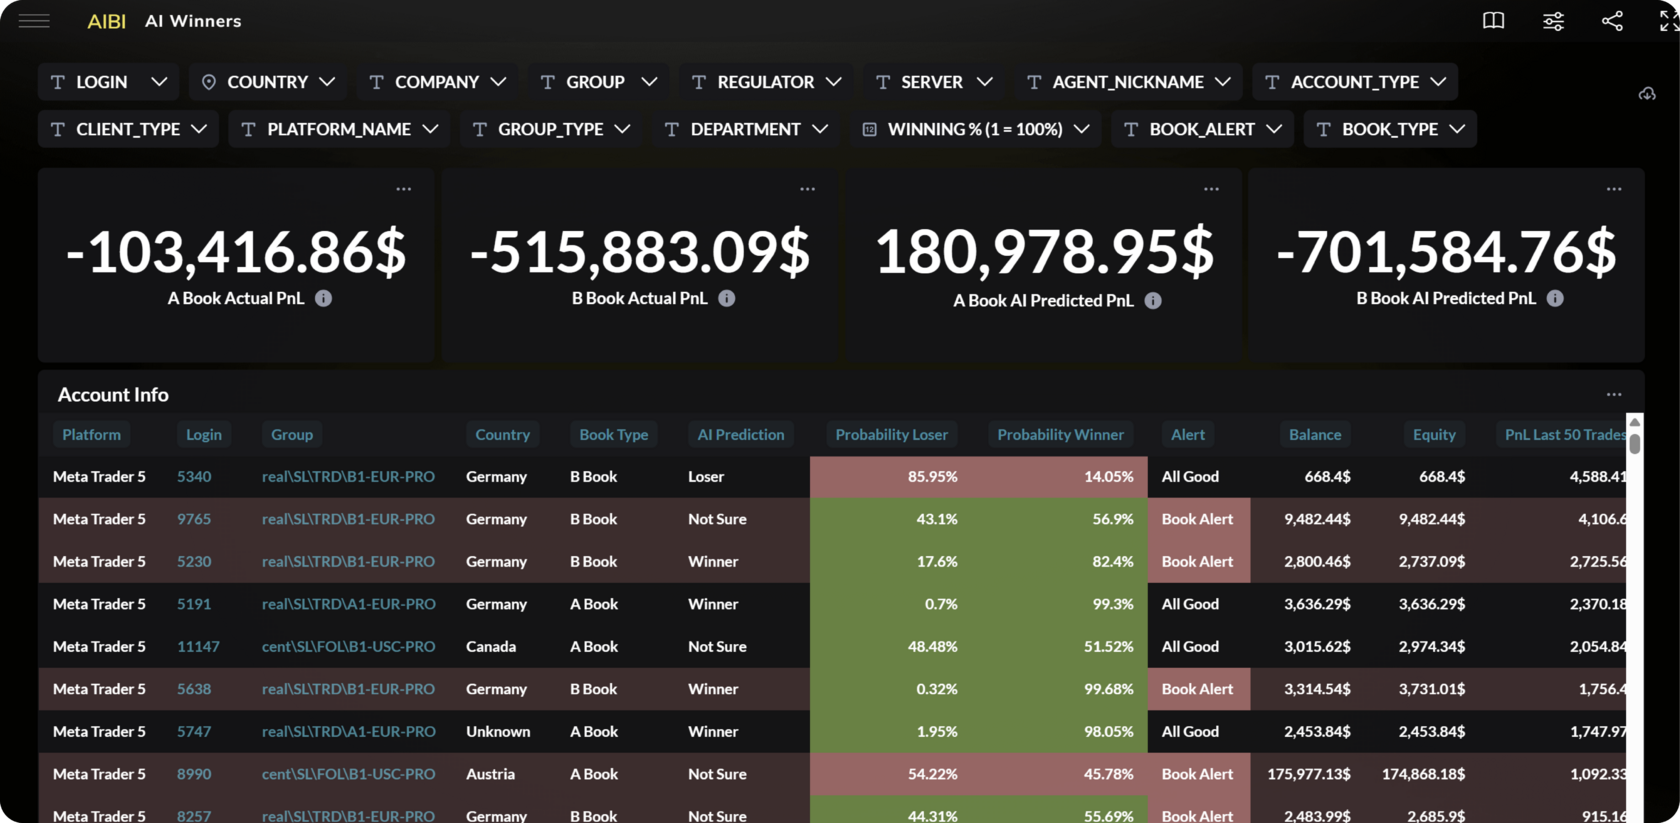Screen dimensions: 1680x823
Task: Open login 5230 link
Action: click(x=194, y=562)
